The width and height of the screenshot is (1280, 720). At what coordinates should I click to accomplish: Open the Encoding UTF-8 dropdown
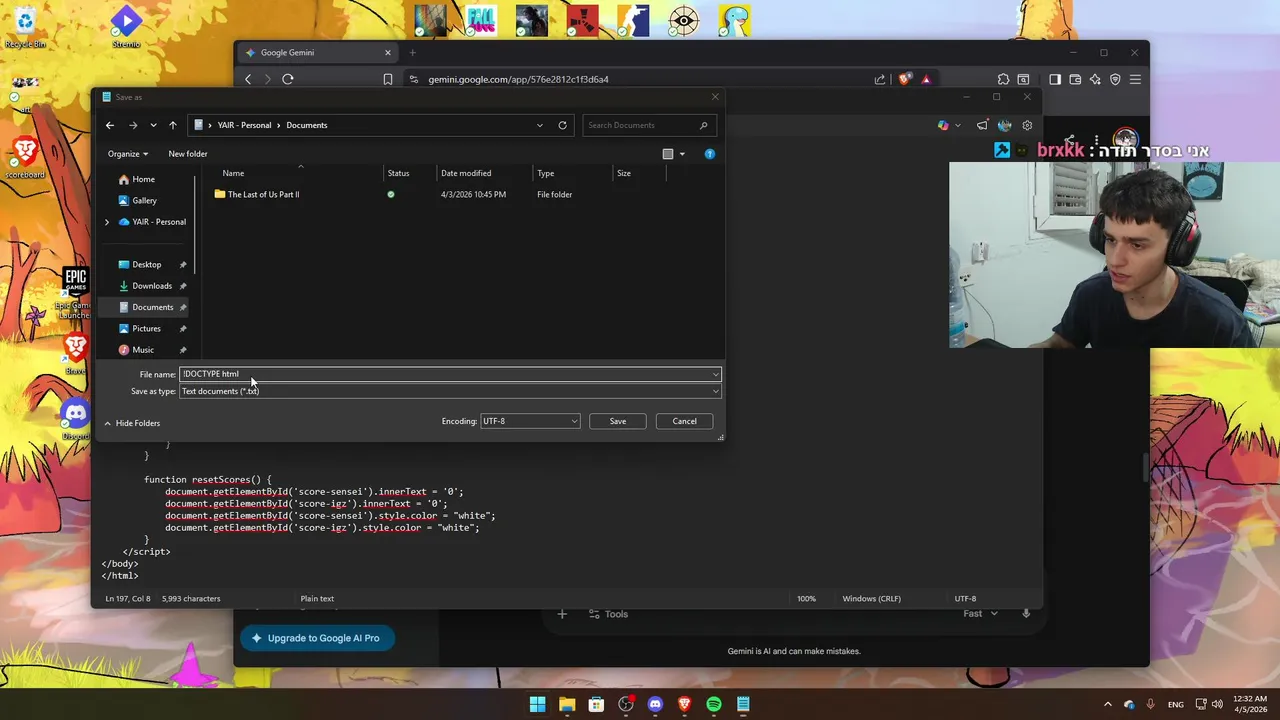coord(530,421)
